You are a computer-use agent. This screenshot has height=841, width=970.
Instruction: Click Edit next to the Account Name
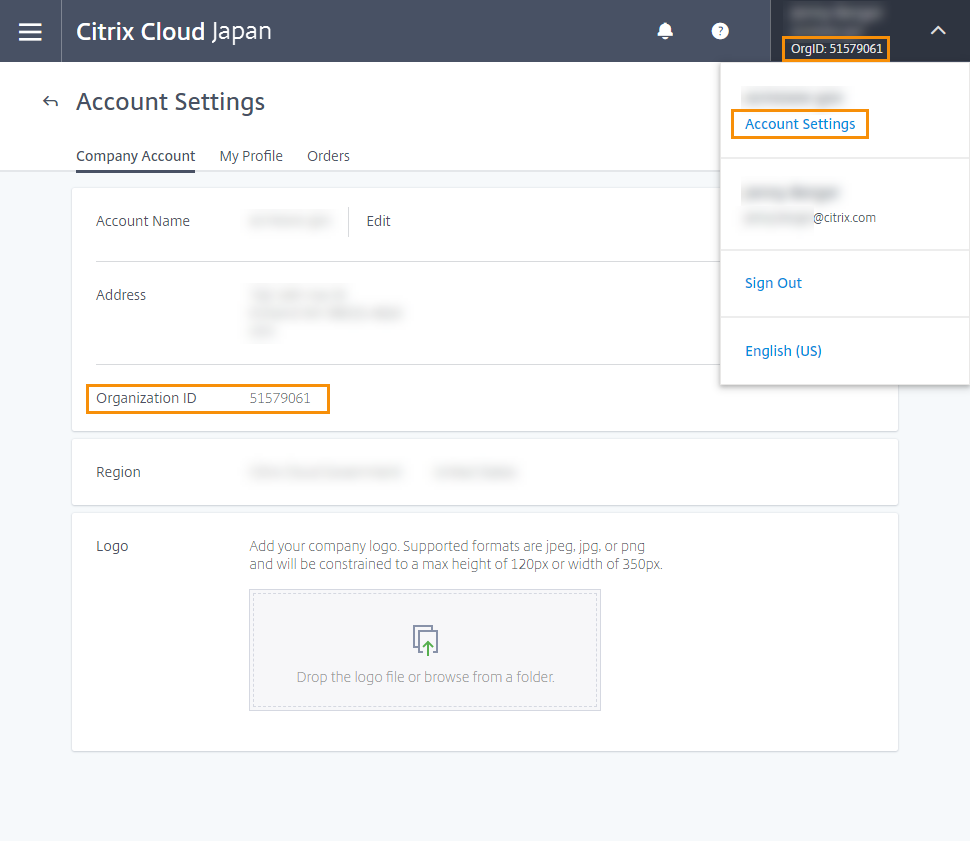coord(378,221)
